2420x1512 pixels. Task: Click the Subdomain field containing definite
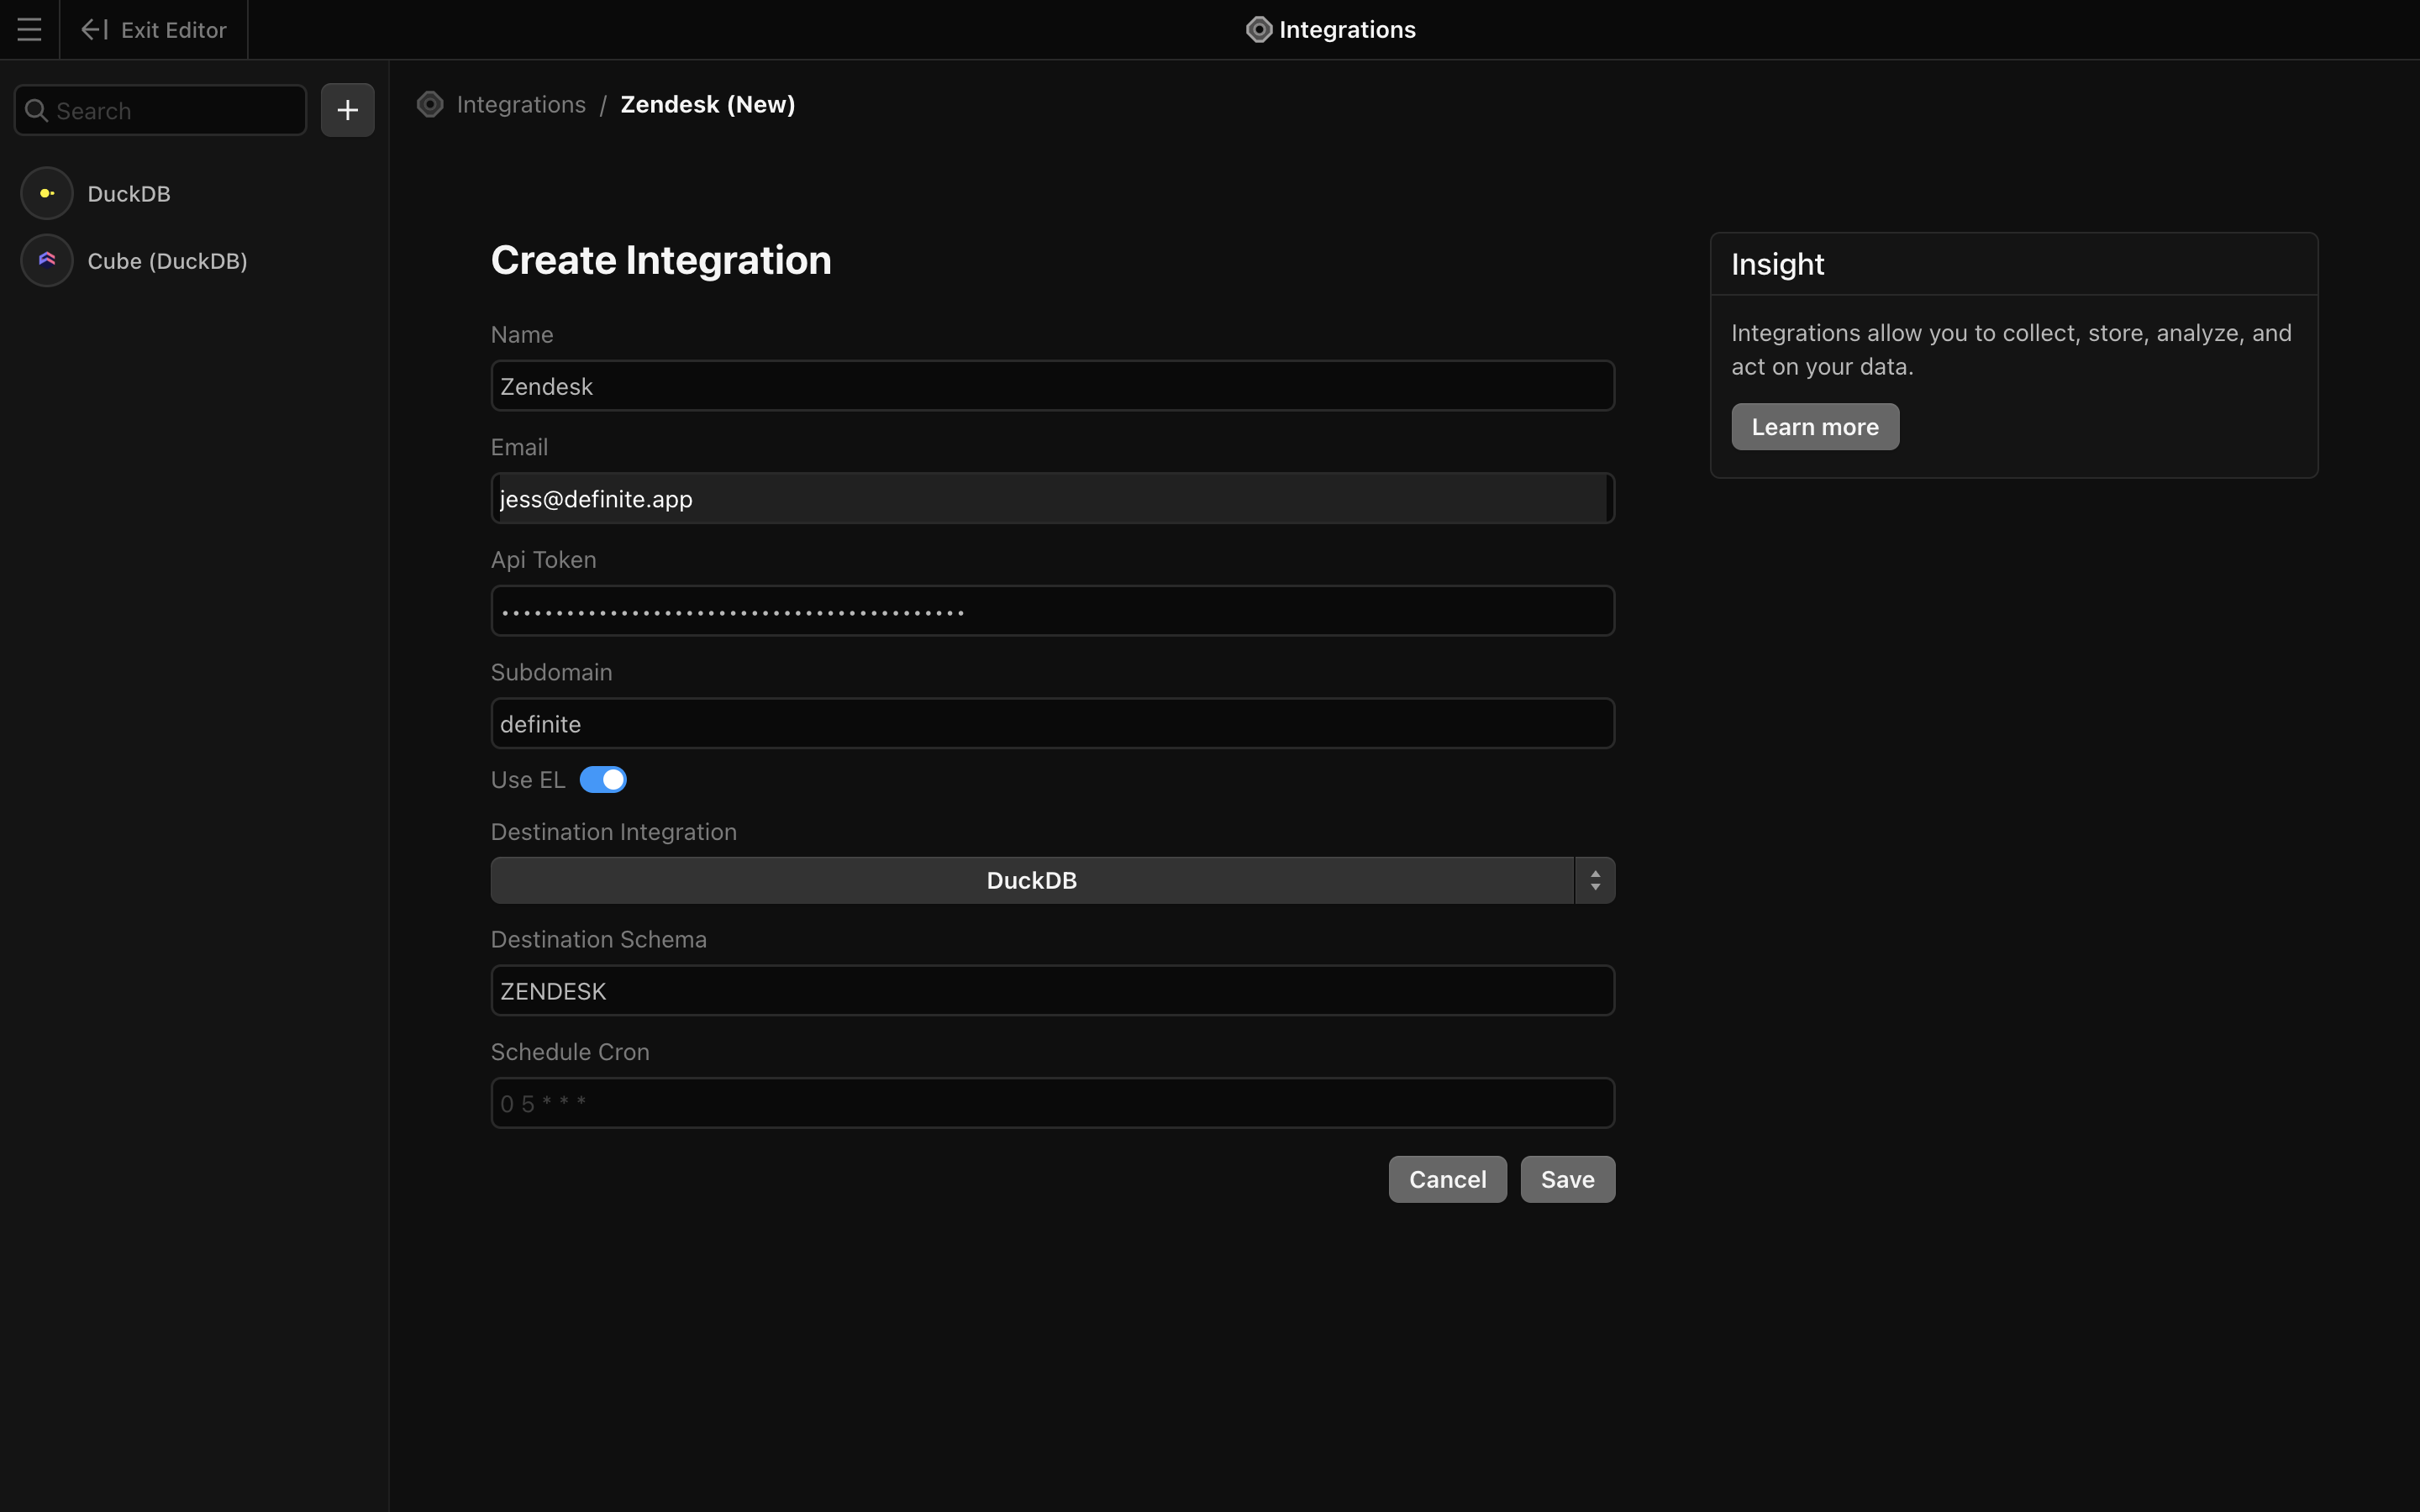coord(1052,724)
